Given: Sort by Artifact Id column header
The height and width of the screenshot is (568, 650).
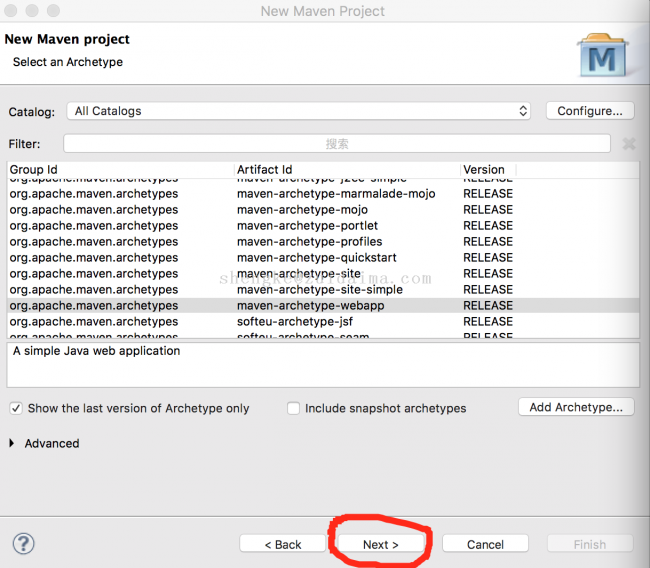Looking at the screenshot, I should pyautogui.click(x=345, y=170).
